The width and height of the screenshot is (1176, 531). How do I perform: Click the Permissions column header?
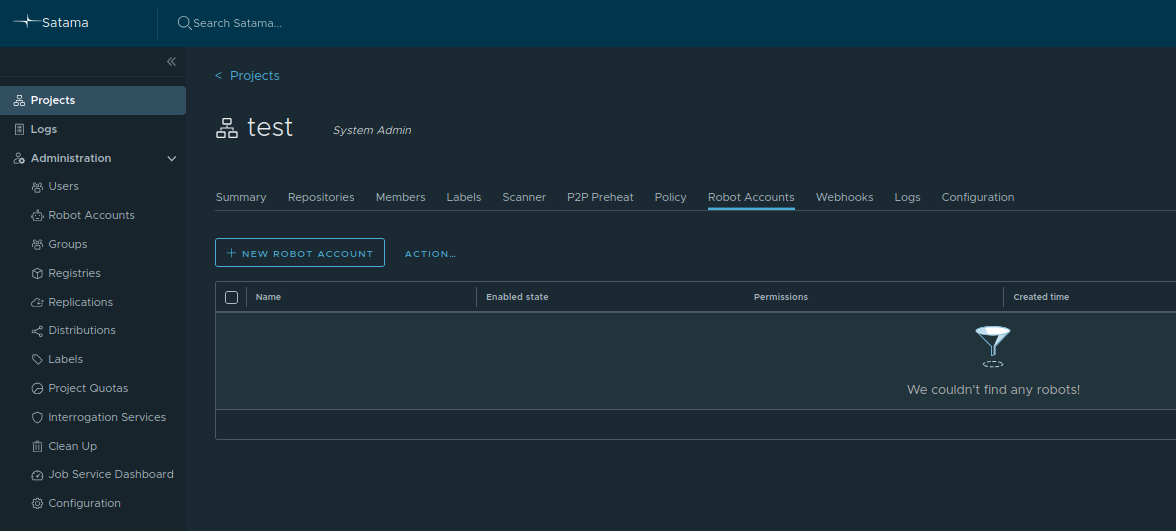781,297
